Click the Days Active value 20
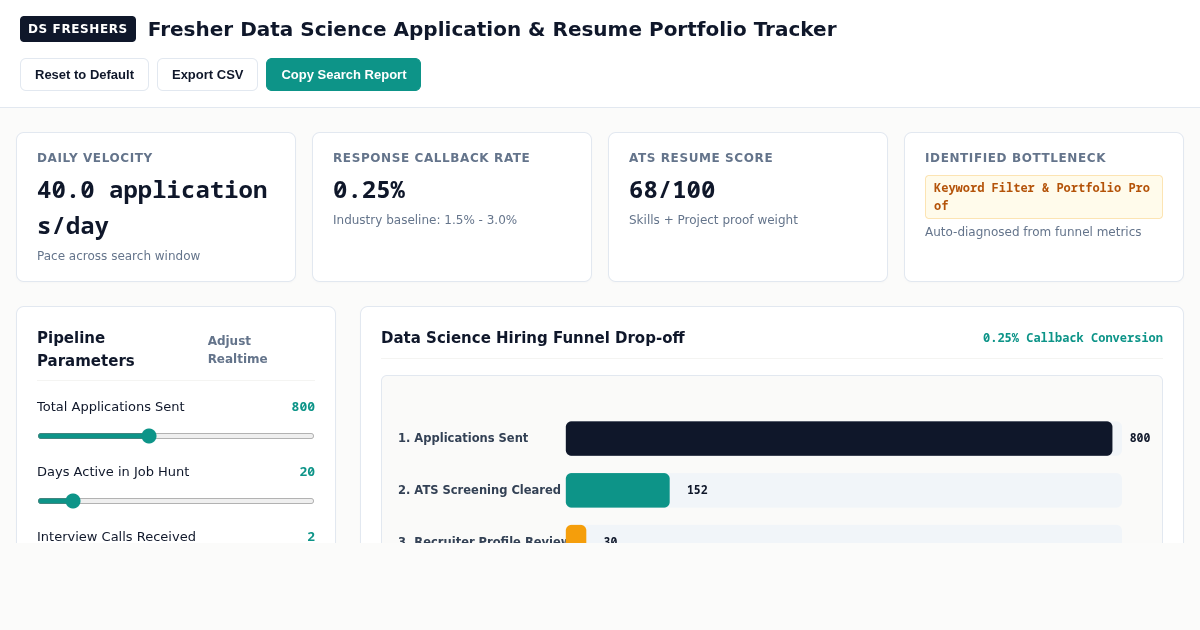The width and height of the screenshot is (1200, 630). point(307,472)
